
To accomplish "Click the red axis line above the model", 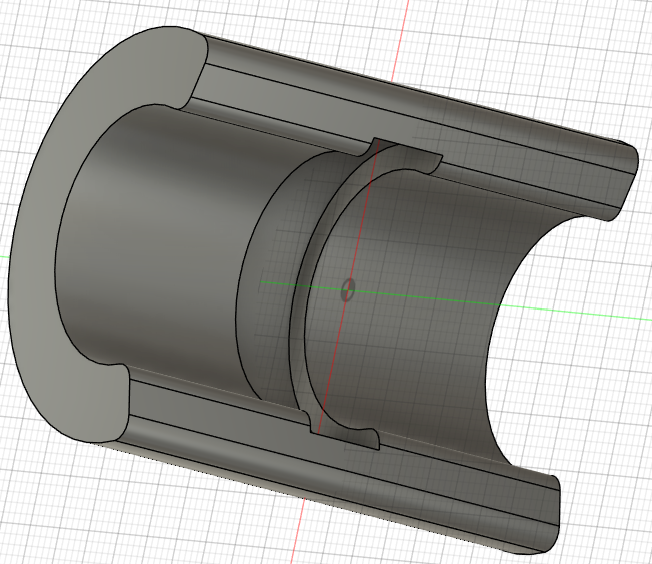I will [400, 41].
